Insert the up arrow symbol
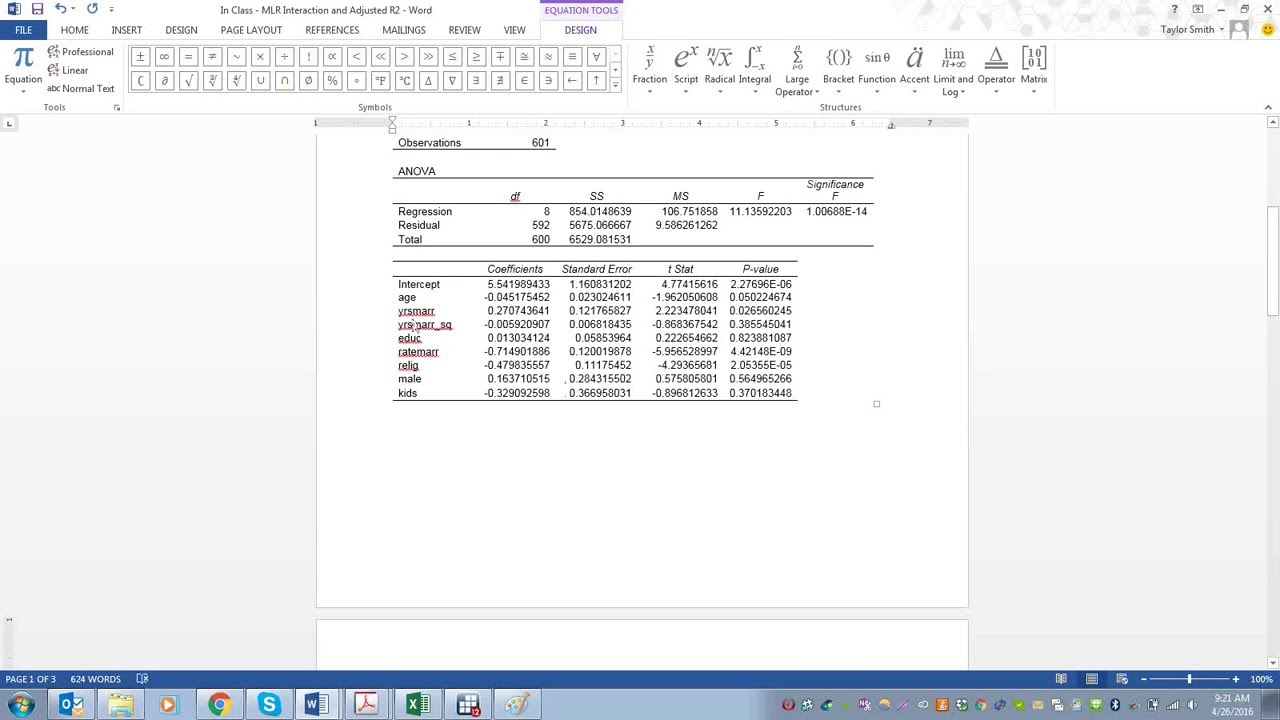 point(596,81)
